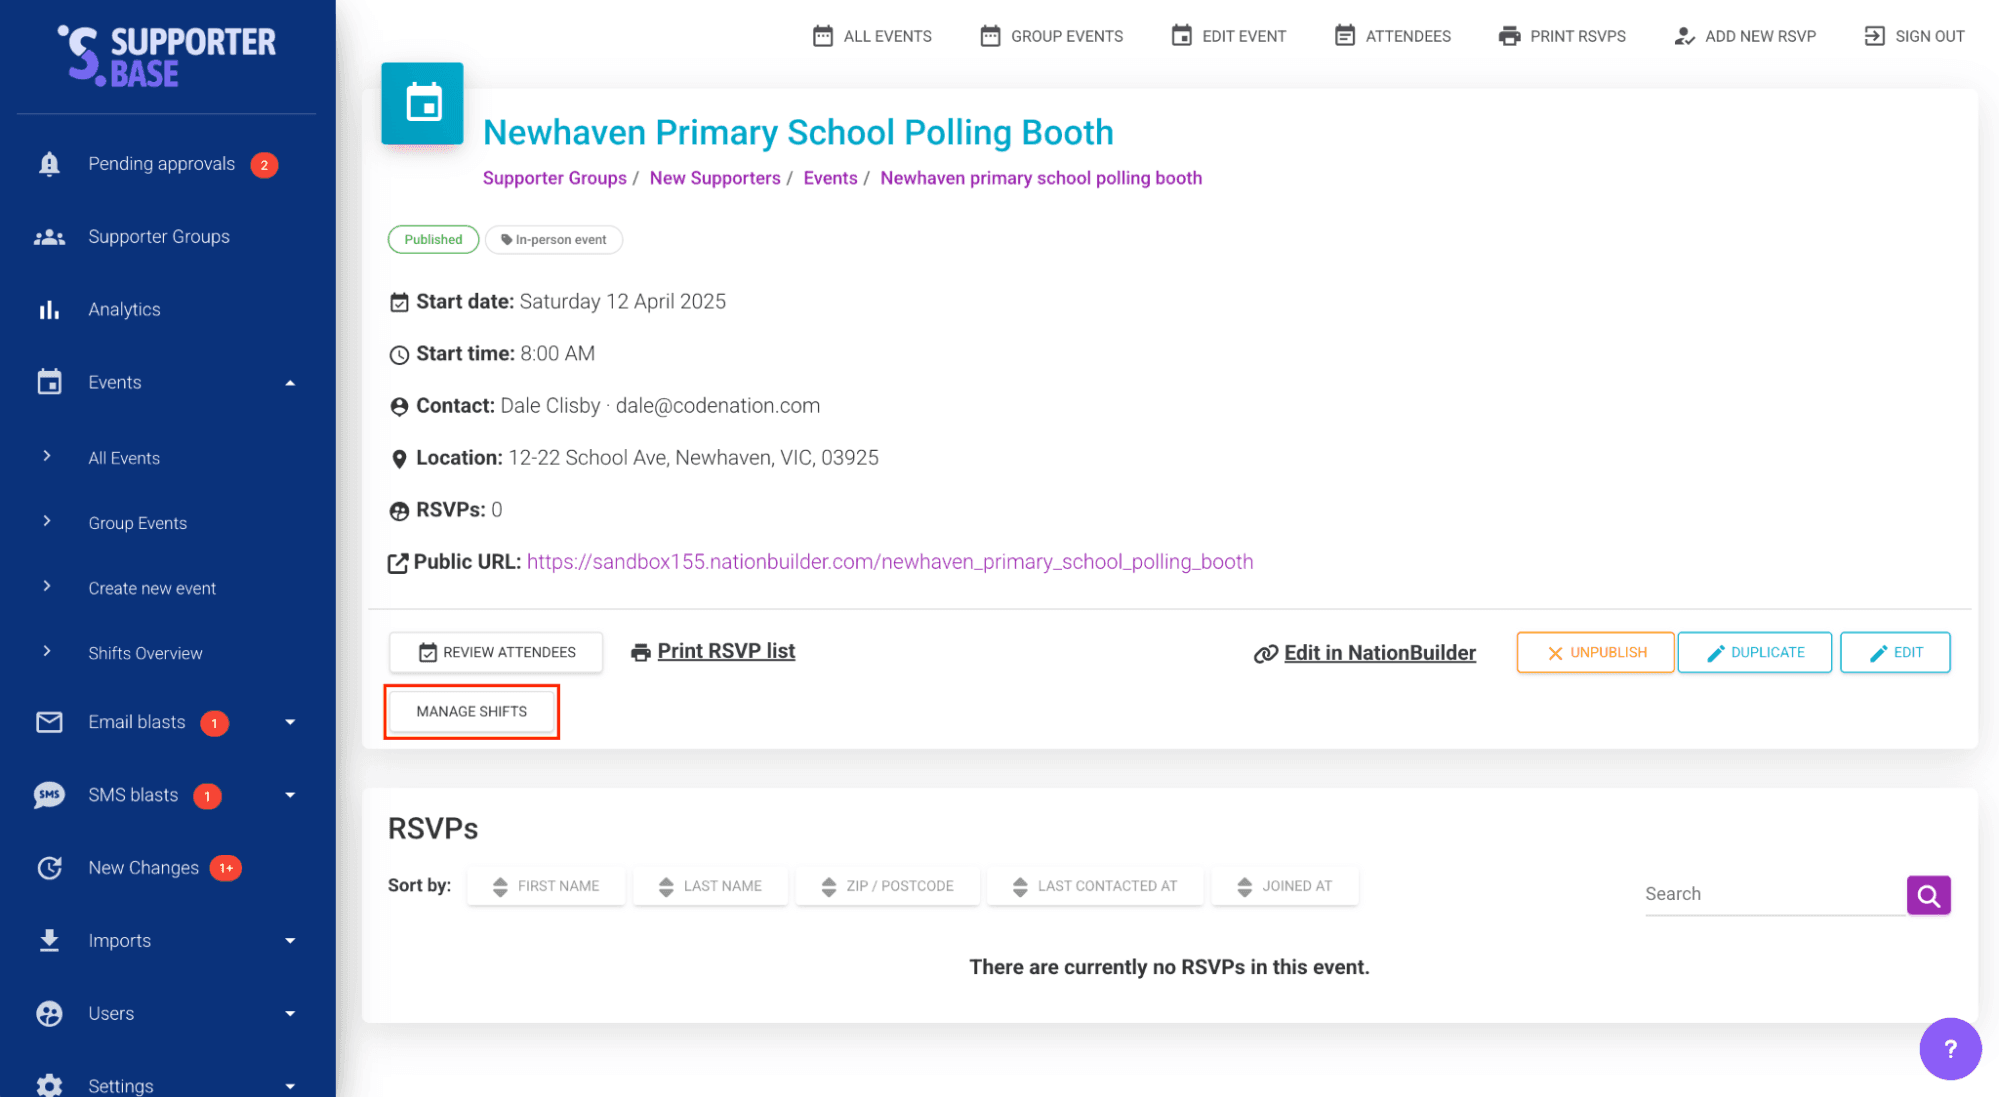Open the Public URL nationbuilder link
Viewport: 1999px width, 1098px height.
(889, 562)
